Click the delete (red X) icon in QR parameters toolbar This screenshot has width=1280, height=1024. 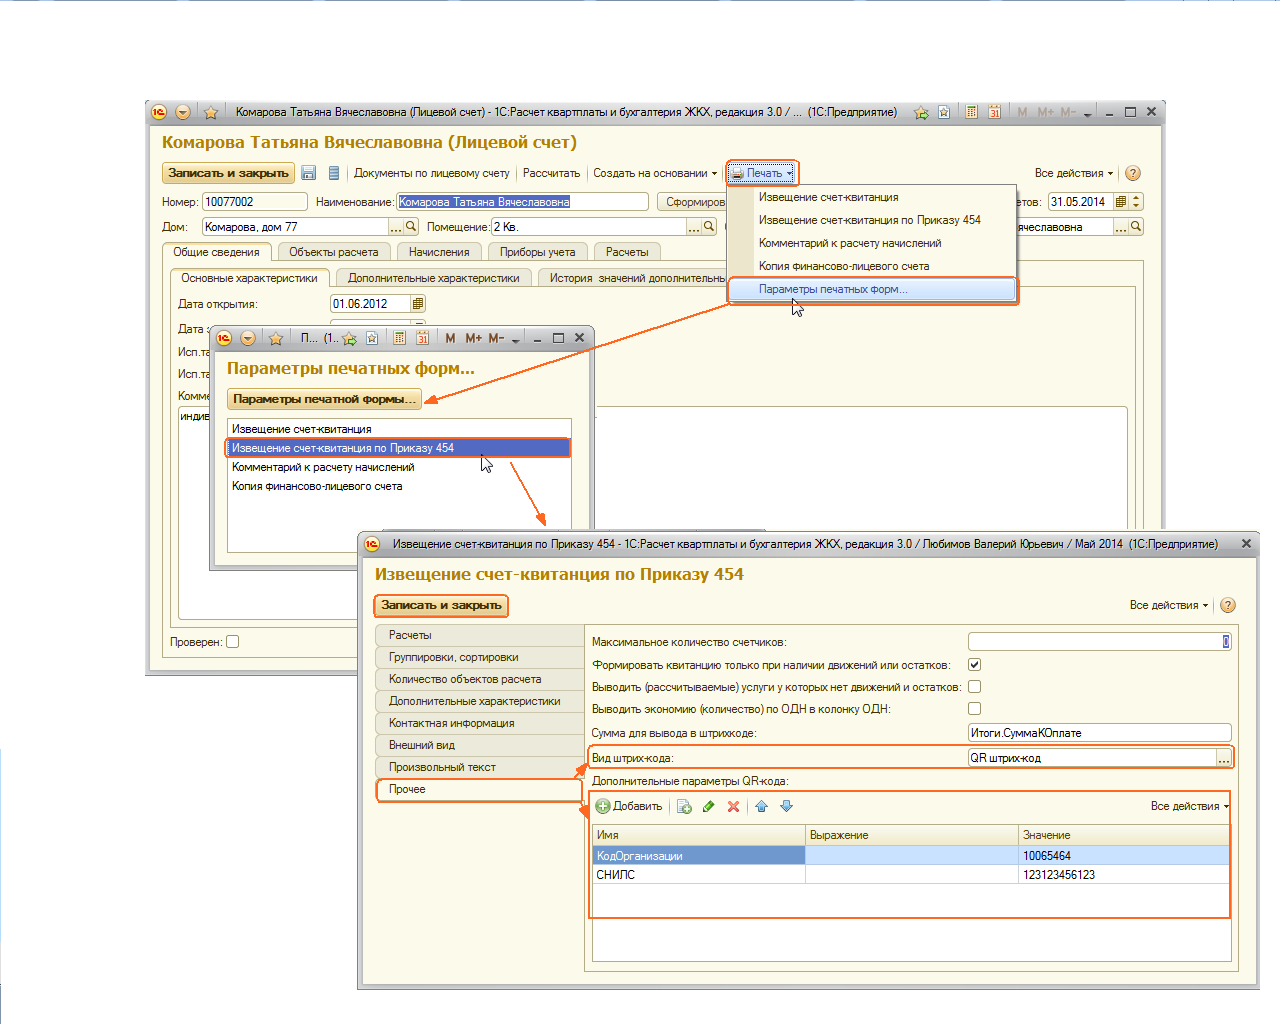[733, 806]
